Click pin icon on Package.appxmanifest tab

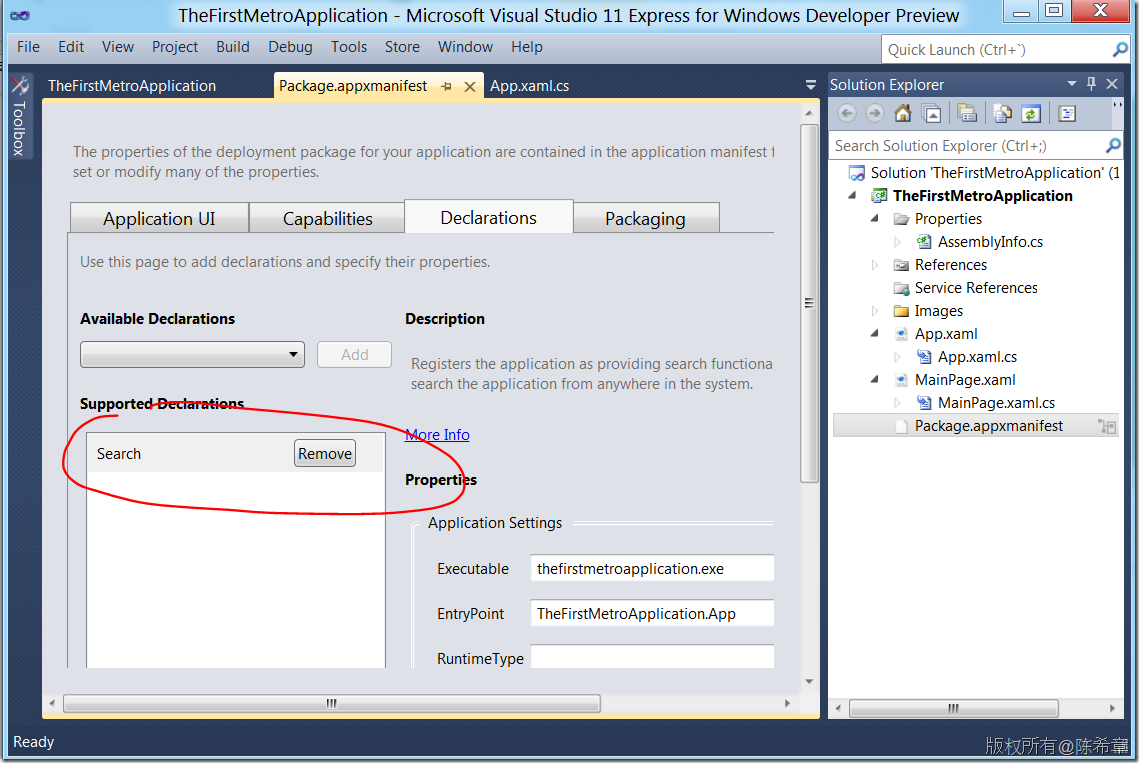(x=446, y=86)
